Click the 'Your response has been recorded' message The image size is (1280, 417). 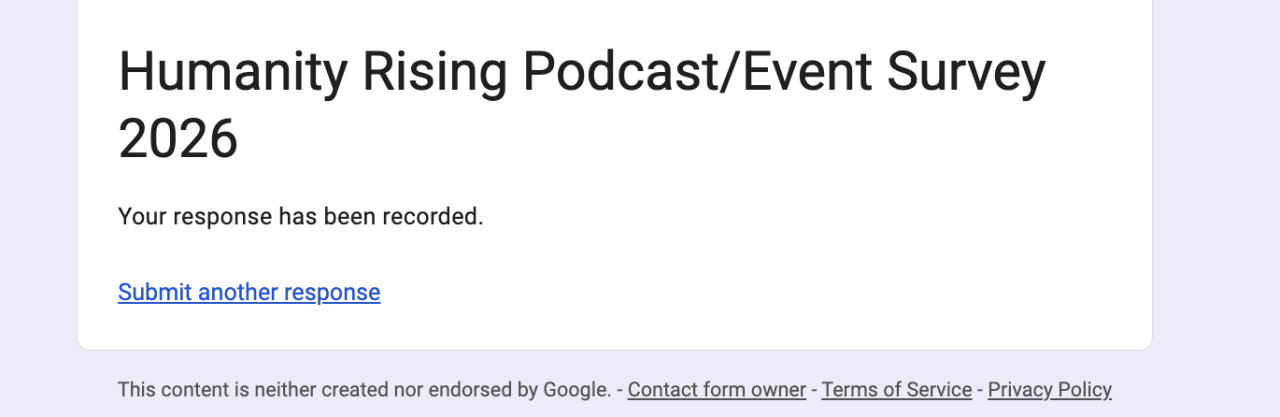300,216
